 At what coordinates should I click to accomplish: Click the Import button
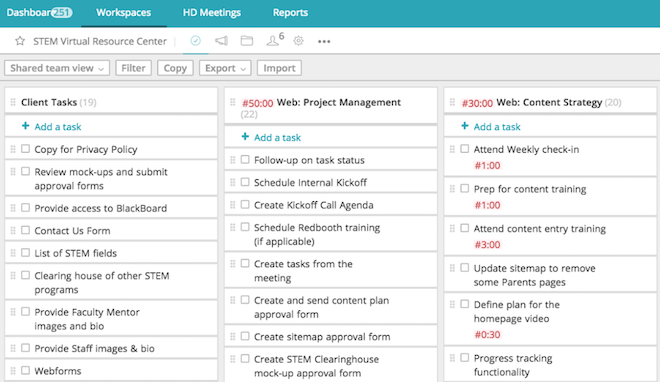click(x=279, y=68)
